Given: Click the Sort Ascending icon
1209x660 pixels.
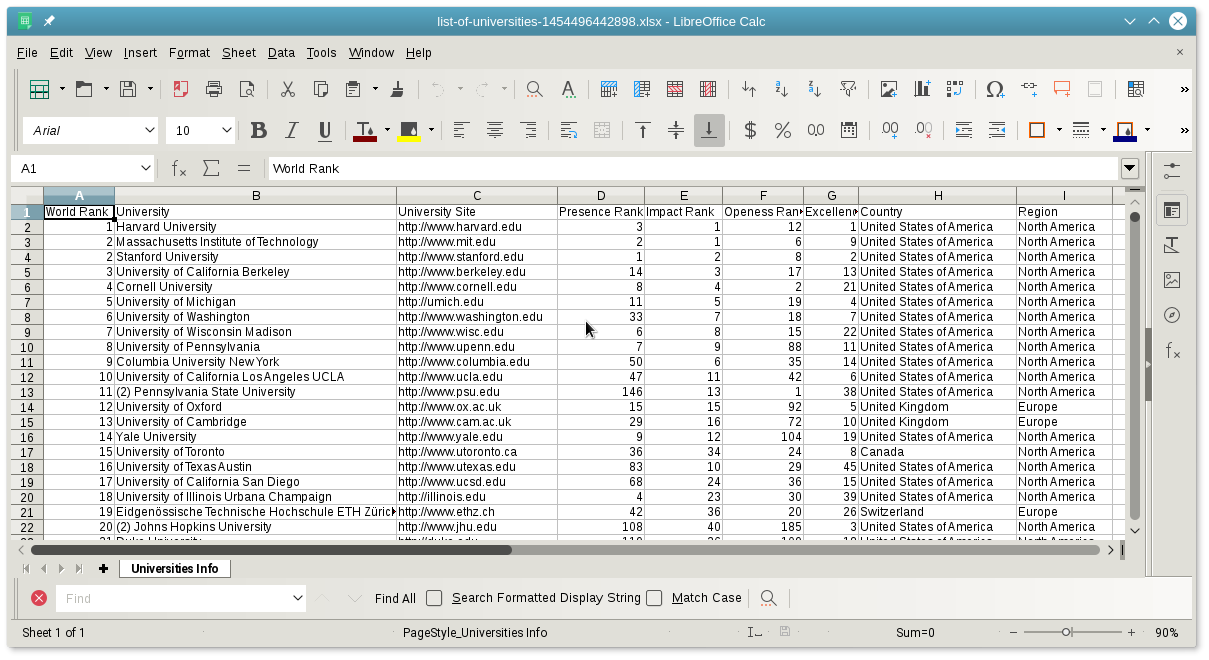Looking at the screenshot, I should [782, 89].
